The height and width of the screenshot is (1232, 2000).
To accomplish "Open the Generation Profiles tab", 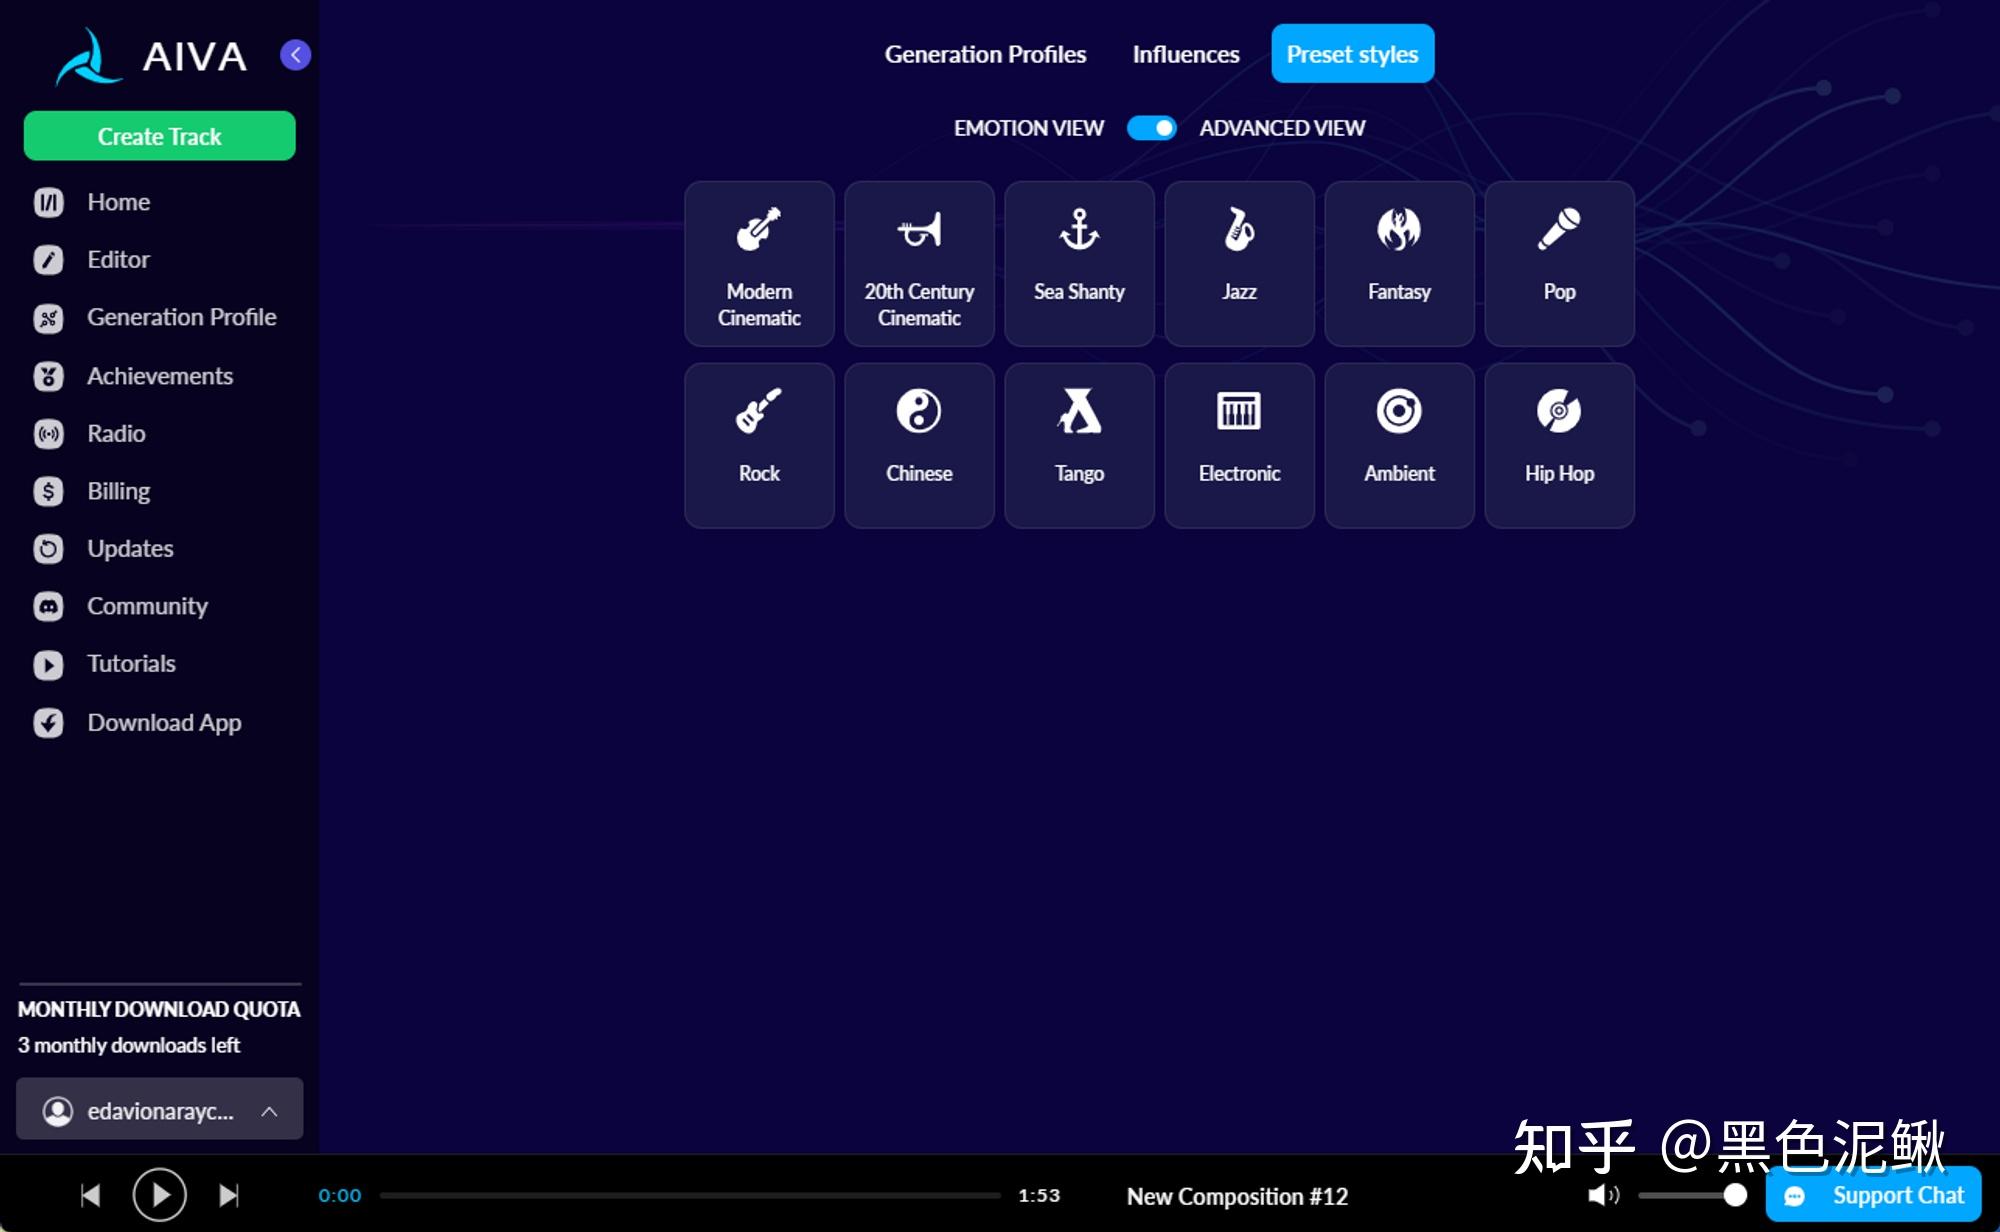I will [x=985, y=54].
